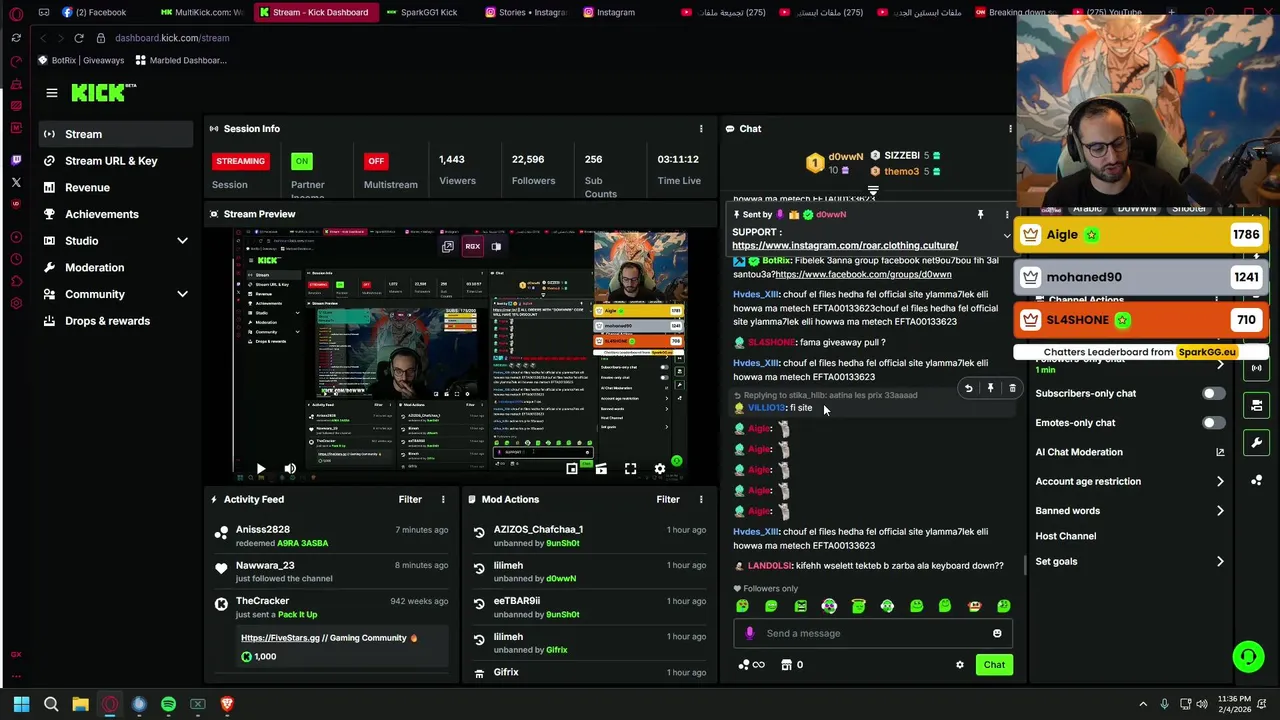Open Session Info three-dot options
The height and width of the screenshot is (720, 1280).
[701, 129]
